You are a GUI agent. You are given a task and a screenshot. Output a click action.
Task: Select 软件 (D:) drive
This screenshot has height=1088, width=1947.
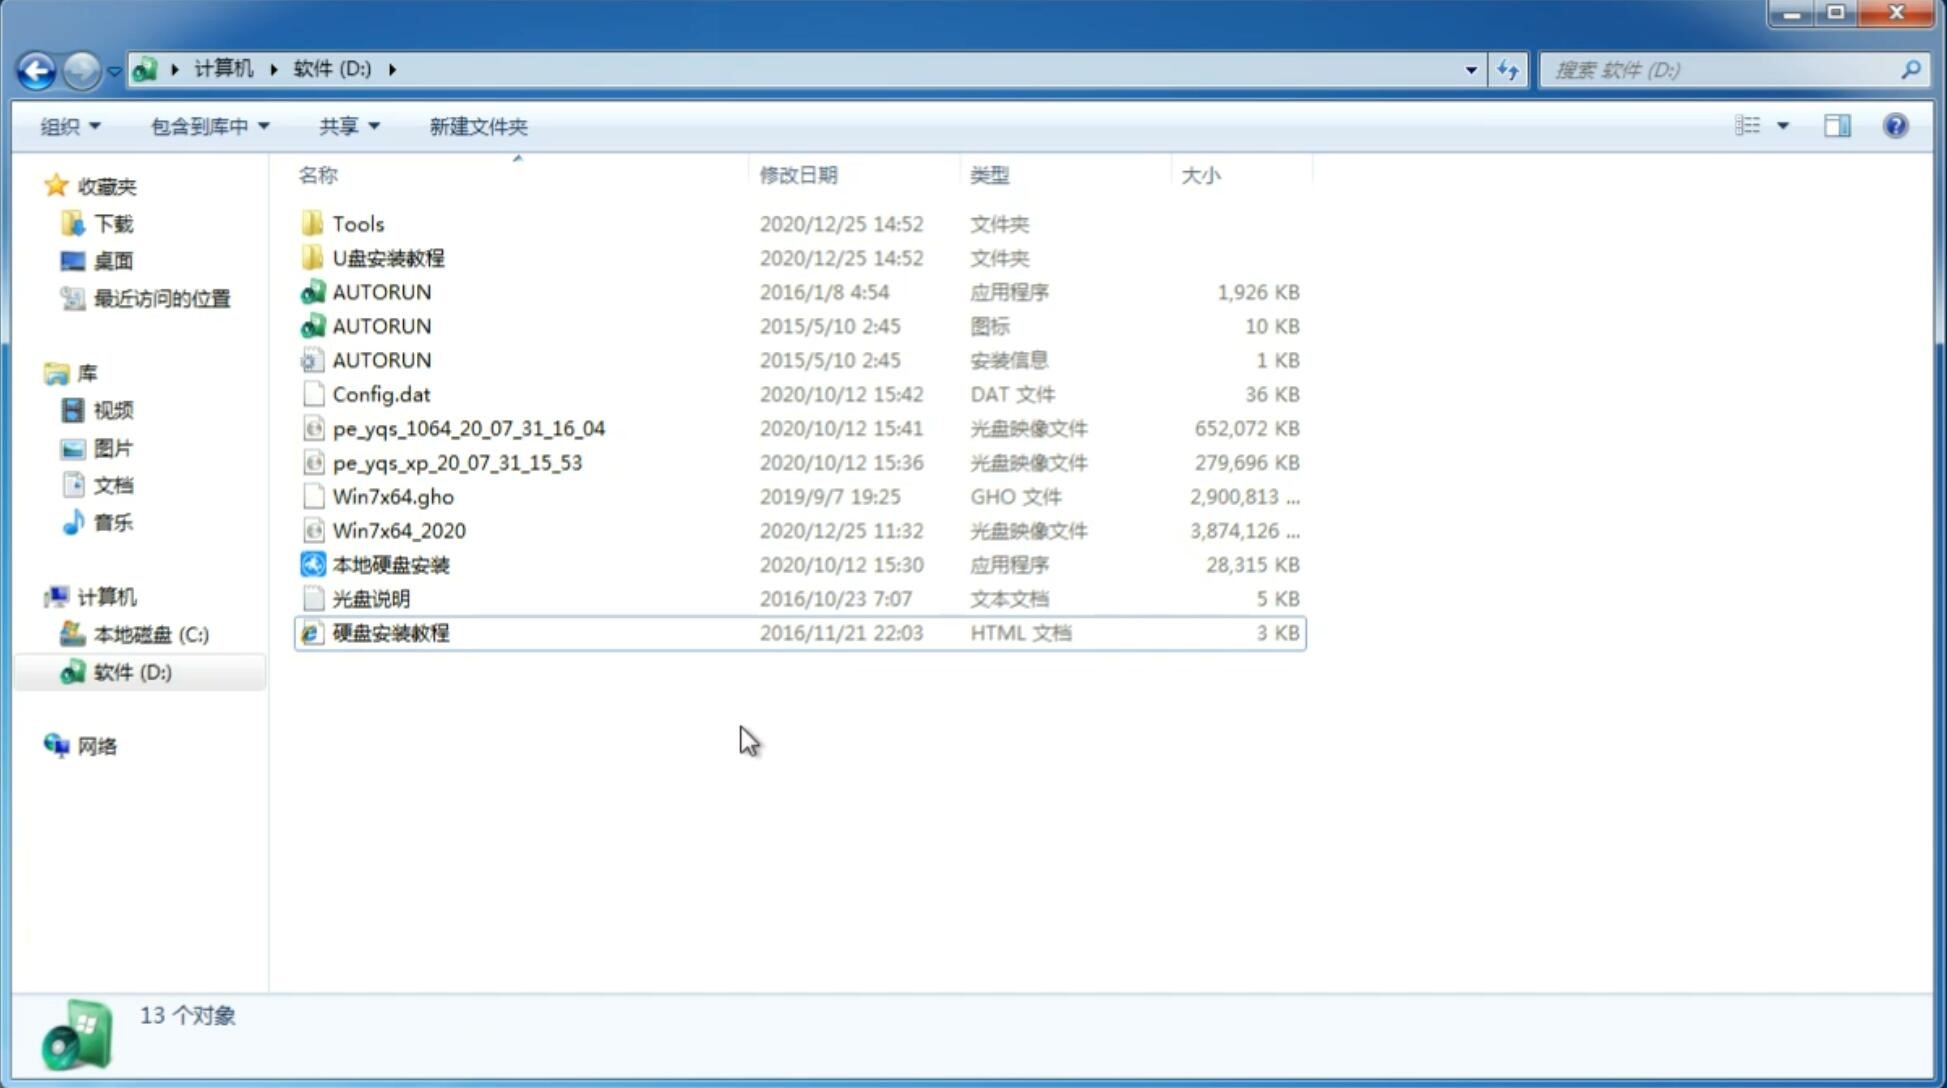132,672
